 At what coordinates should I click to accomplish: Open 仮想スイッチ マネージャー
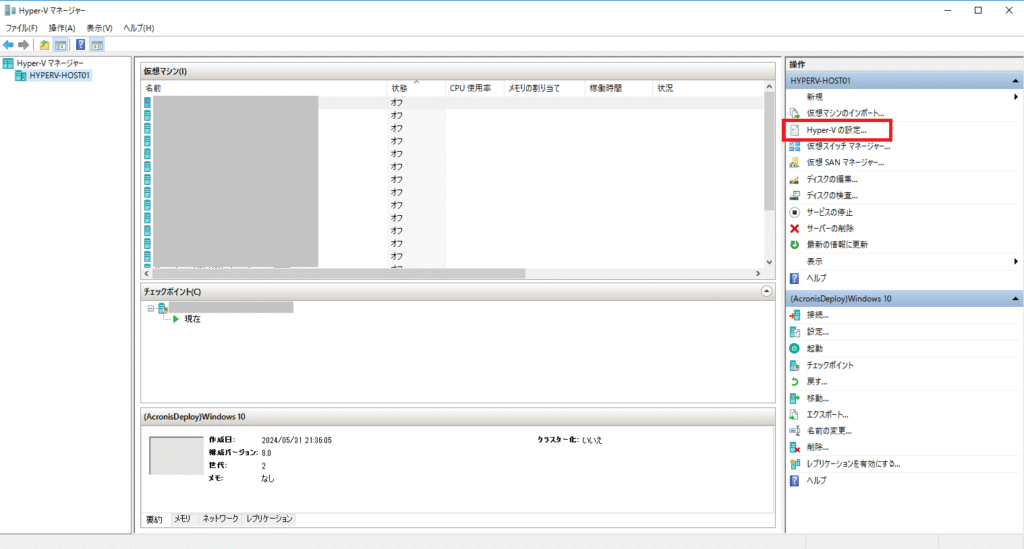point(848,146)
